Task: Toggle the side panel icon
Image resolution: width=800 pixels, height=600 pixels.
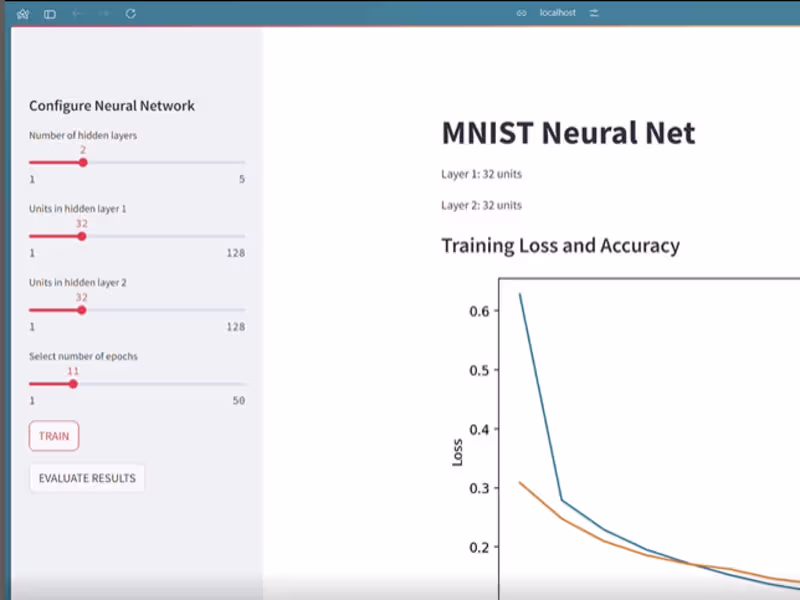Action: pos(49,13)
